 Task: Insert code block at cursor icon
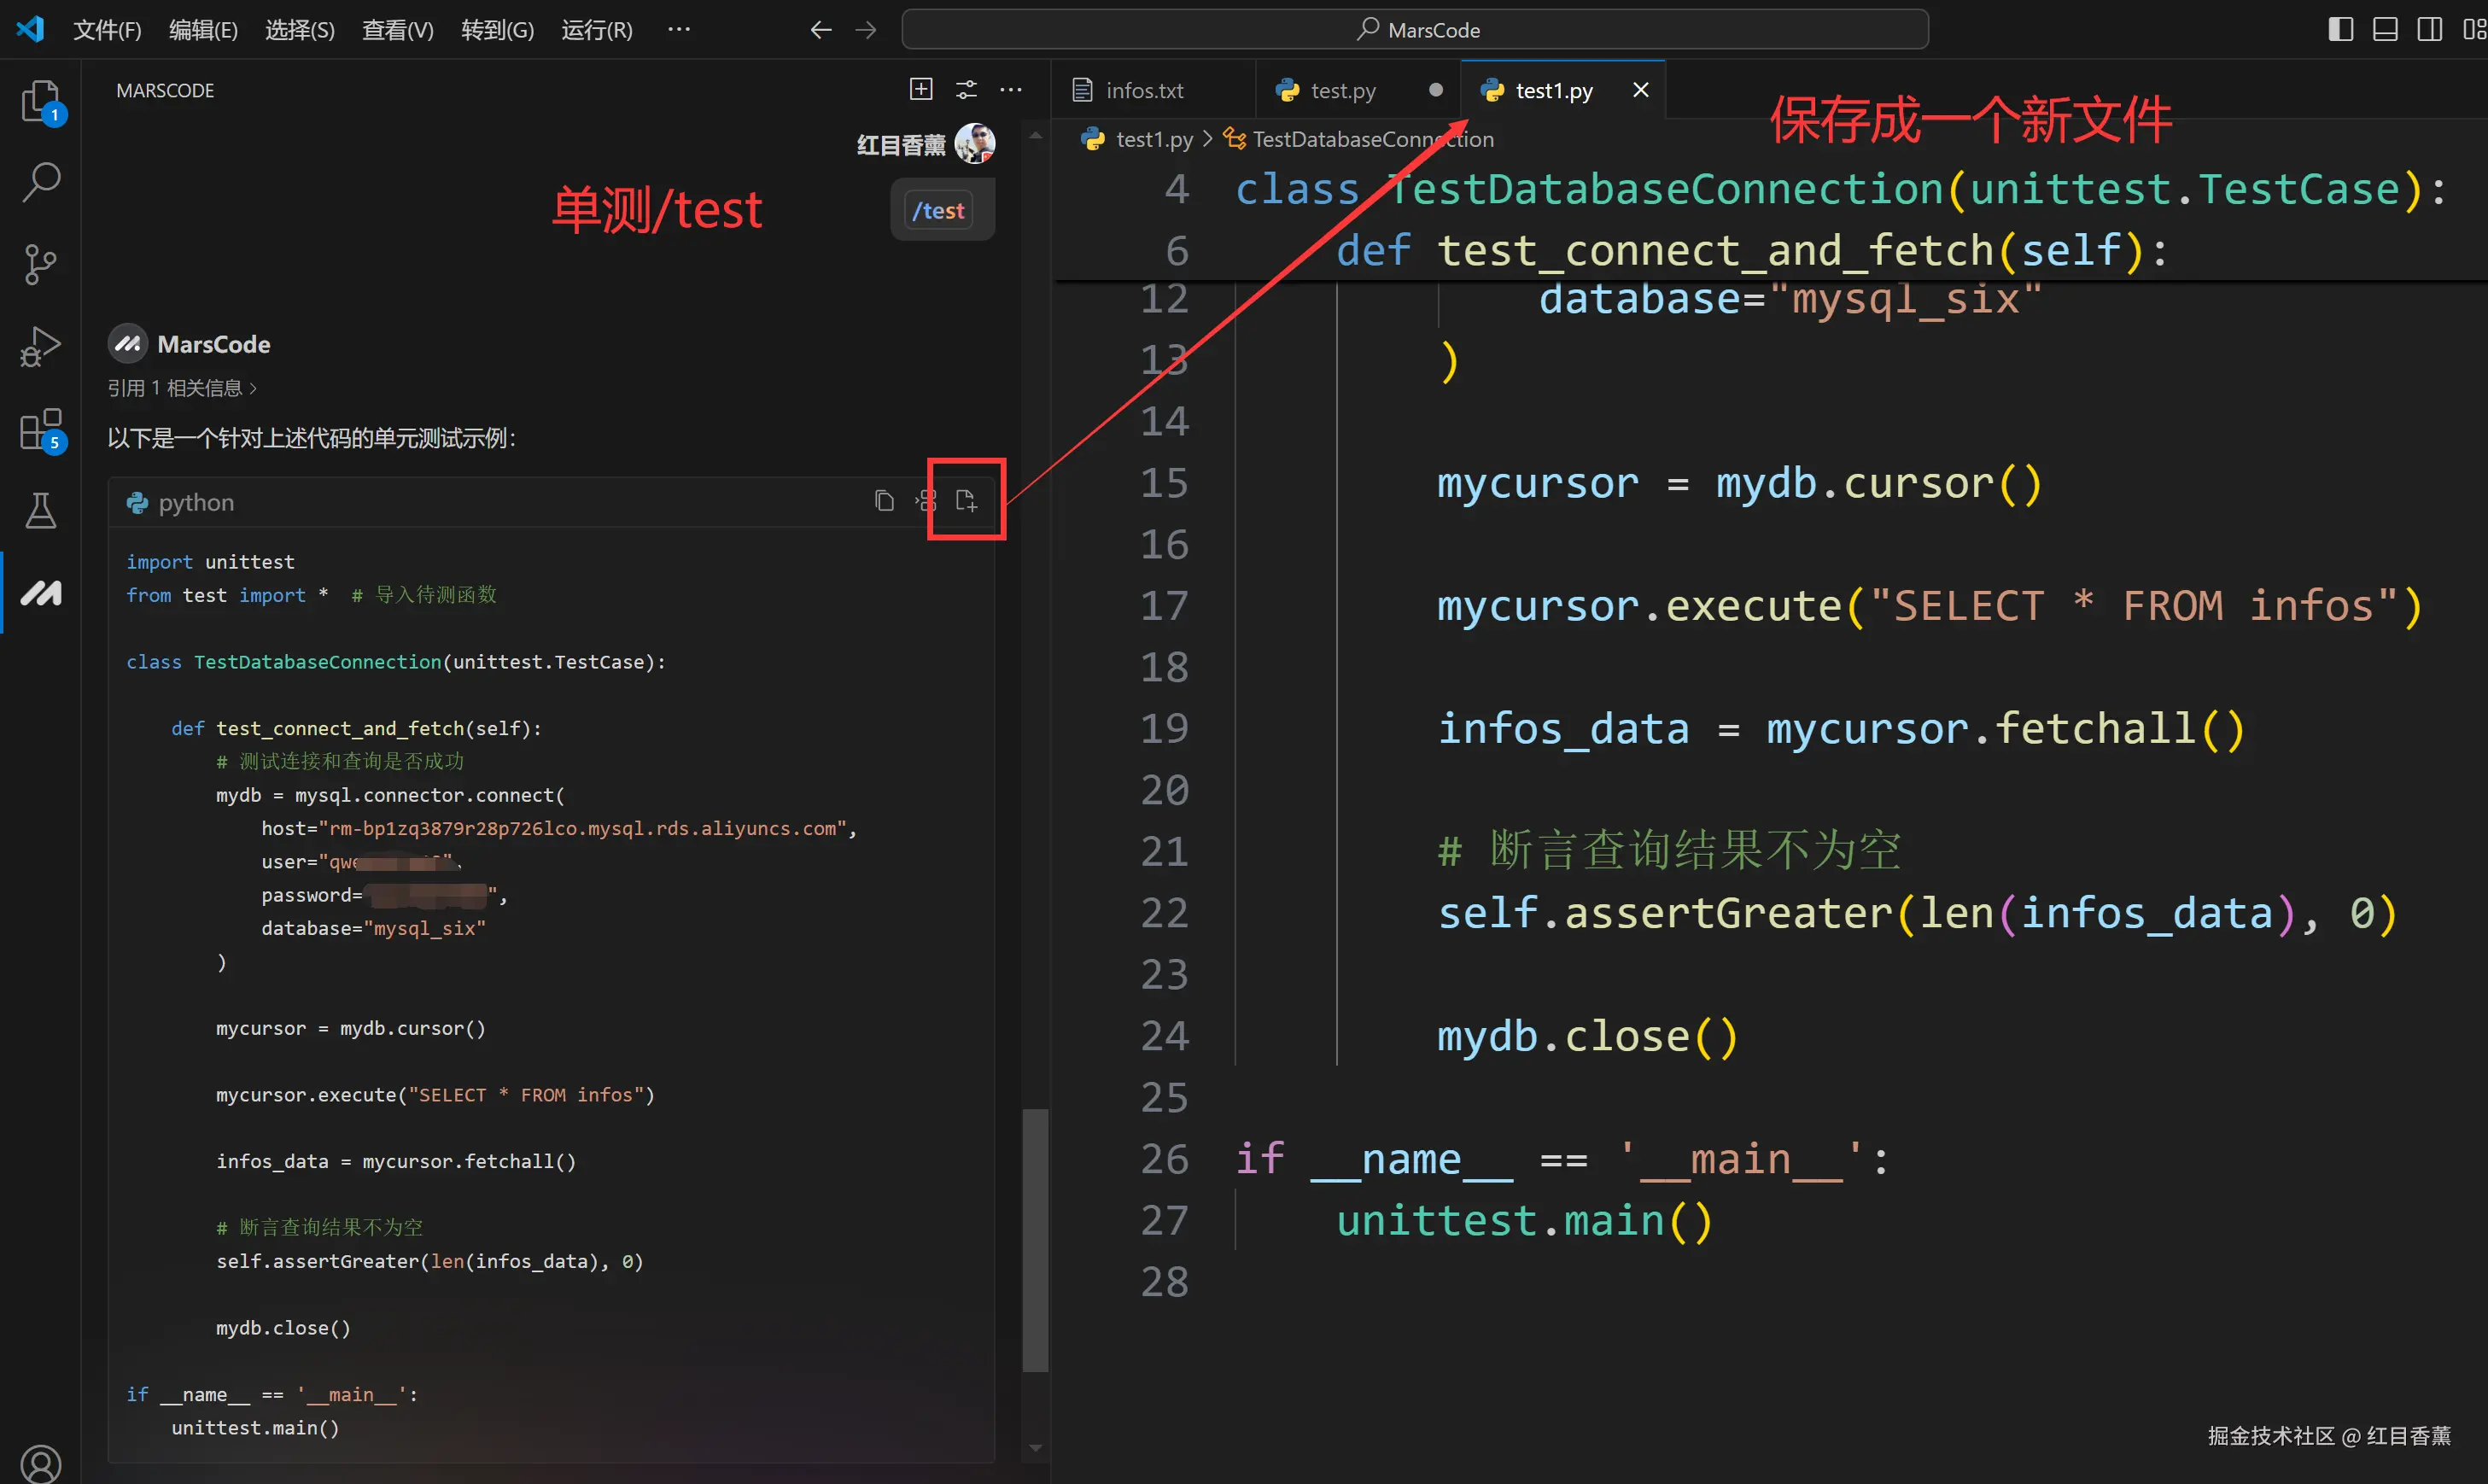click(x=926, y=501)
